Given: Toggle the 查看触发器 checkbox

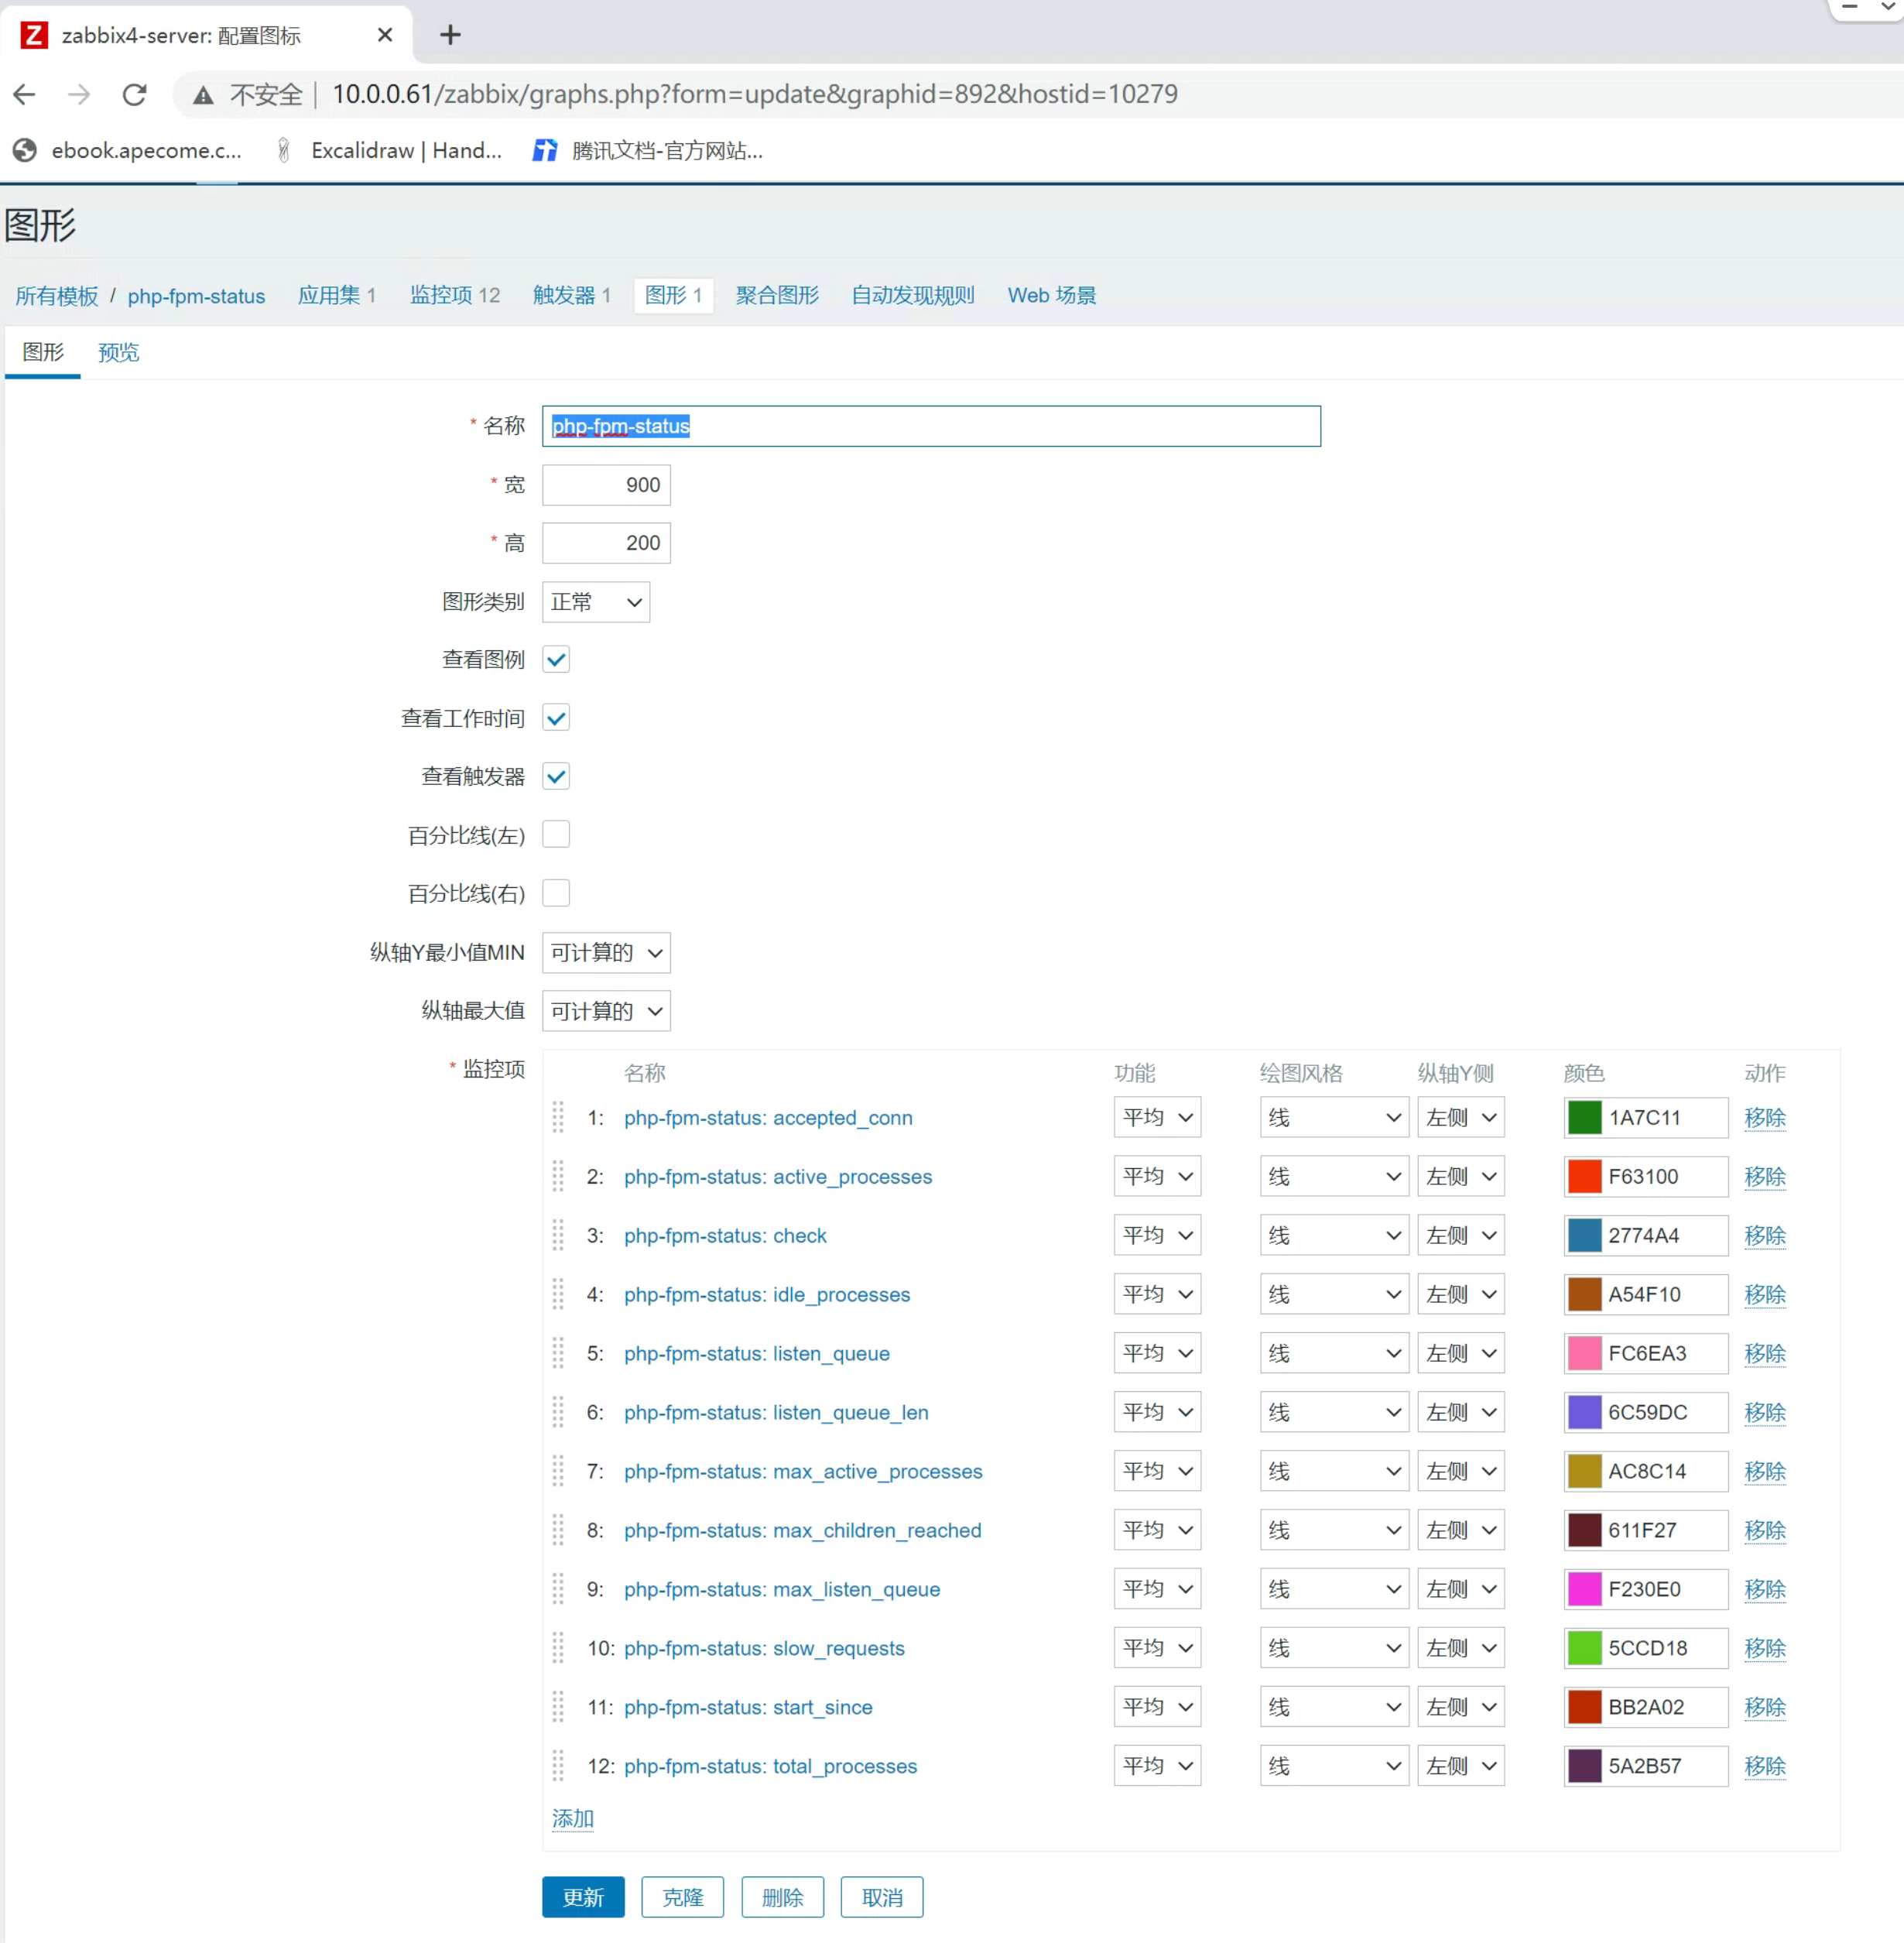Looking at the screenshot, I should (556, 776).
